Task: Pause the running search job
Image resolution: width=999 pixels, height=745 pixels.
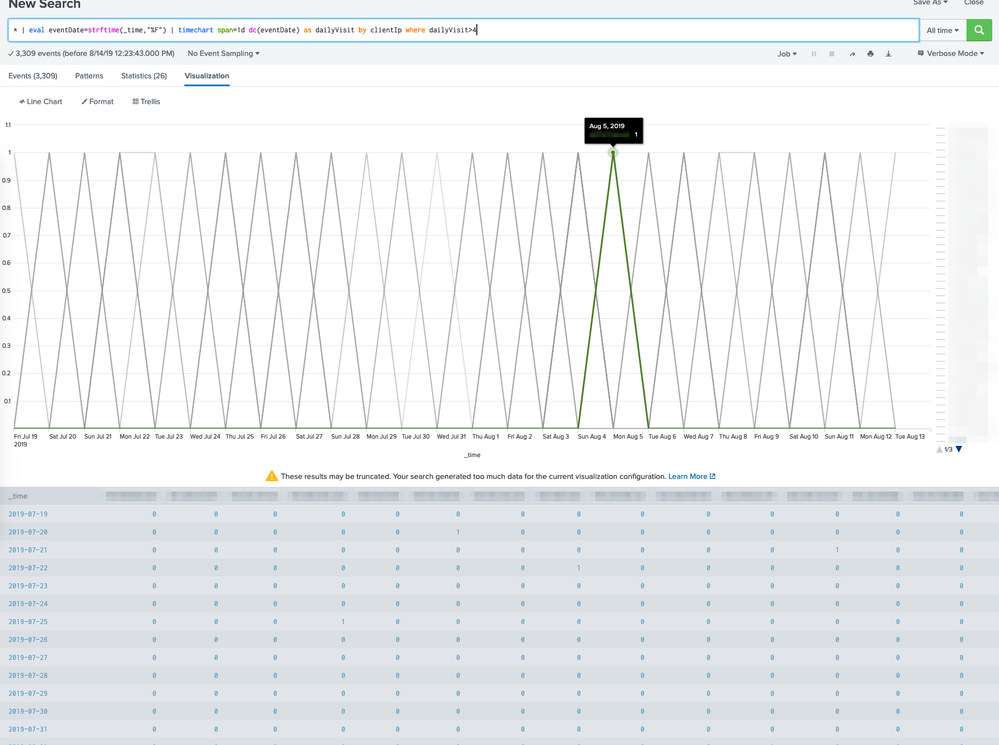Action: coord(814,54)
